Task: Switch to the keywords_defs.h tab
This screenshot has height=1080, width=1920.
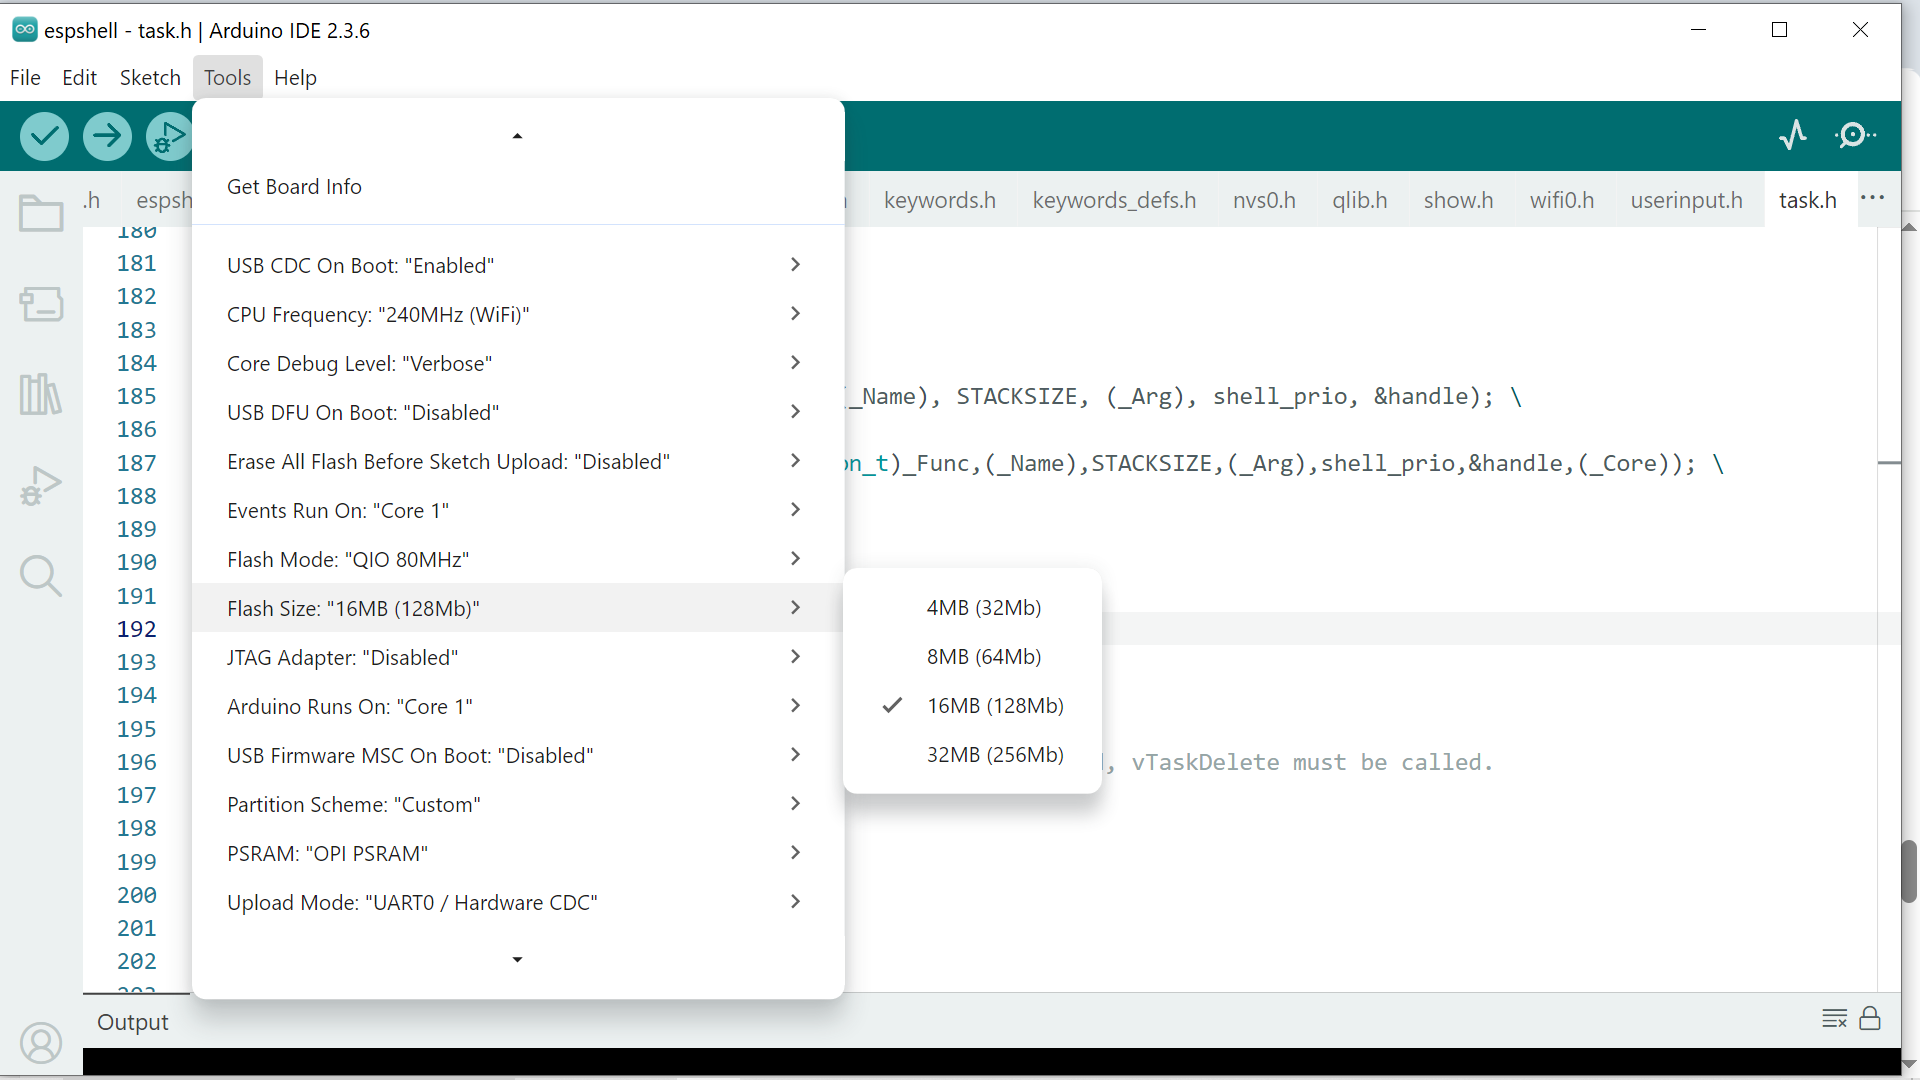Action: 1114,200
